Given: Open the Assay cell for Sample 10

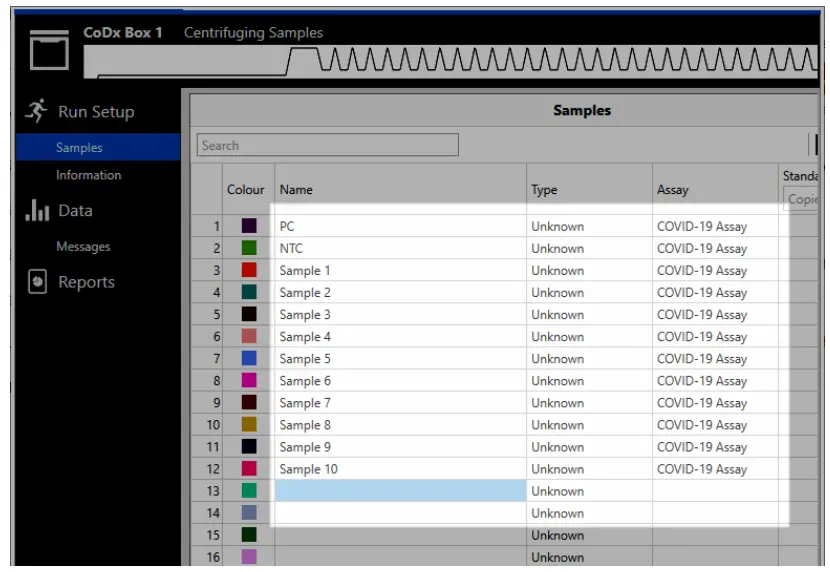Looking at the screenshot, I should coord(715,468).
